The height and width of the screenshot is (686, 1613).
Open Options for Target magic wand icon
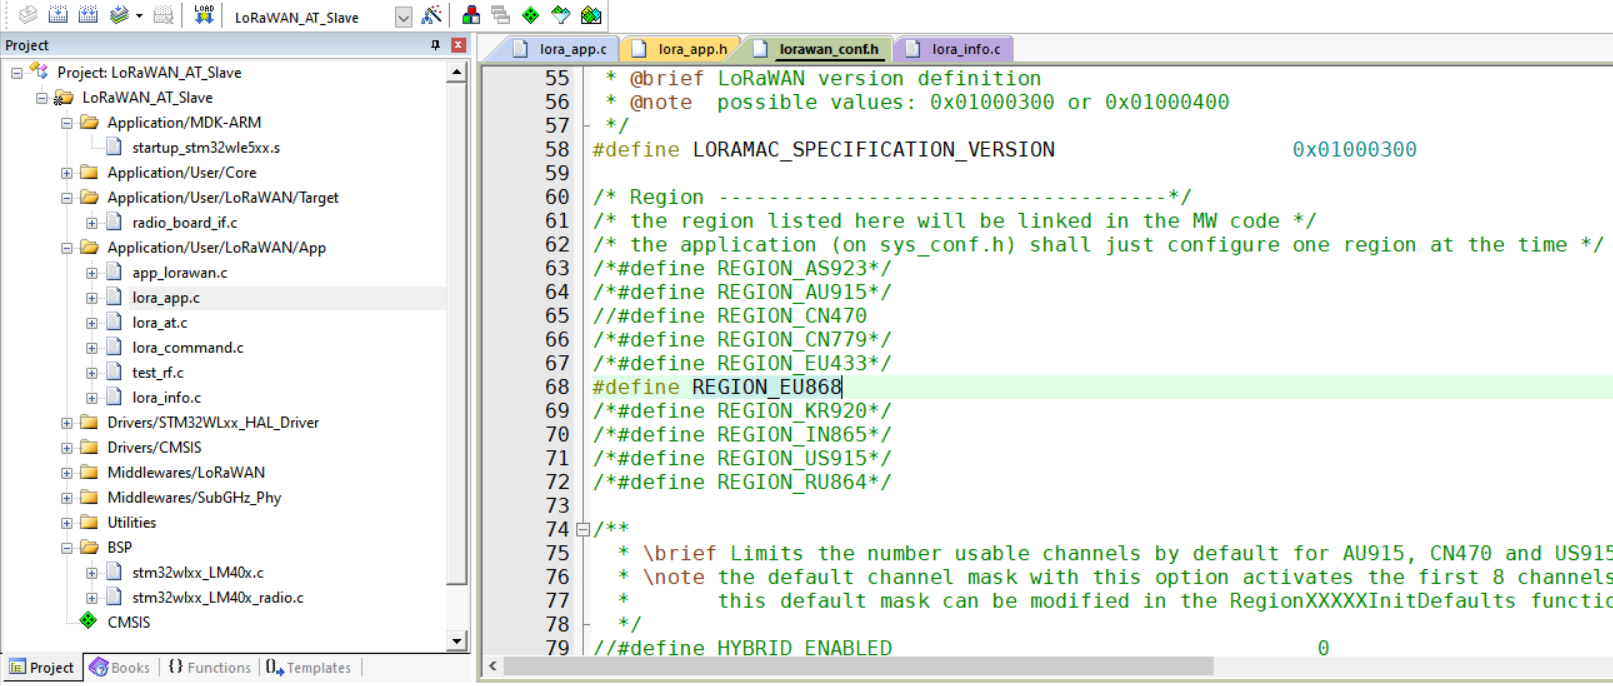(432, 15)
